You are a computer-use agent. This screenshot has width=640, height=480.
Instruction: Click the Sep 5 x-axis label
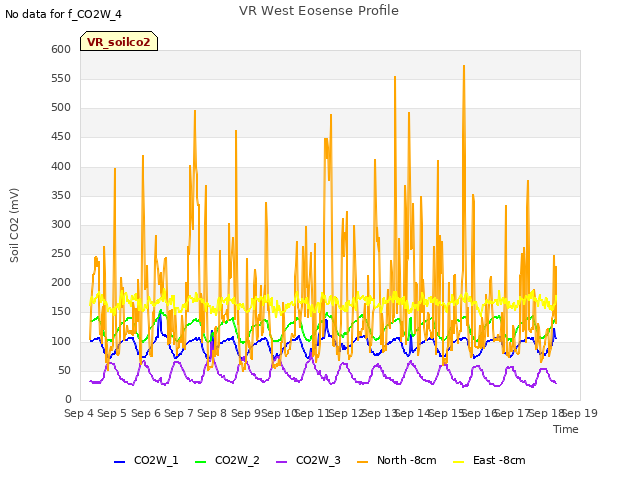tap(112, 413)
